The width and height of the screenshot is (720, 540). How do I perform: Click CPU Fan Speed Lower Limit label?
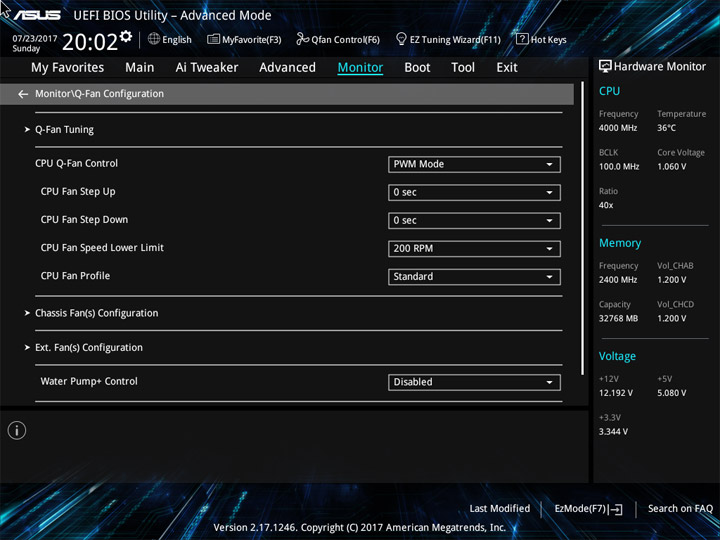click(x=102, y=248)
